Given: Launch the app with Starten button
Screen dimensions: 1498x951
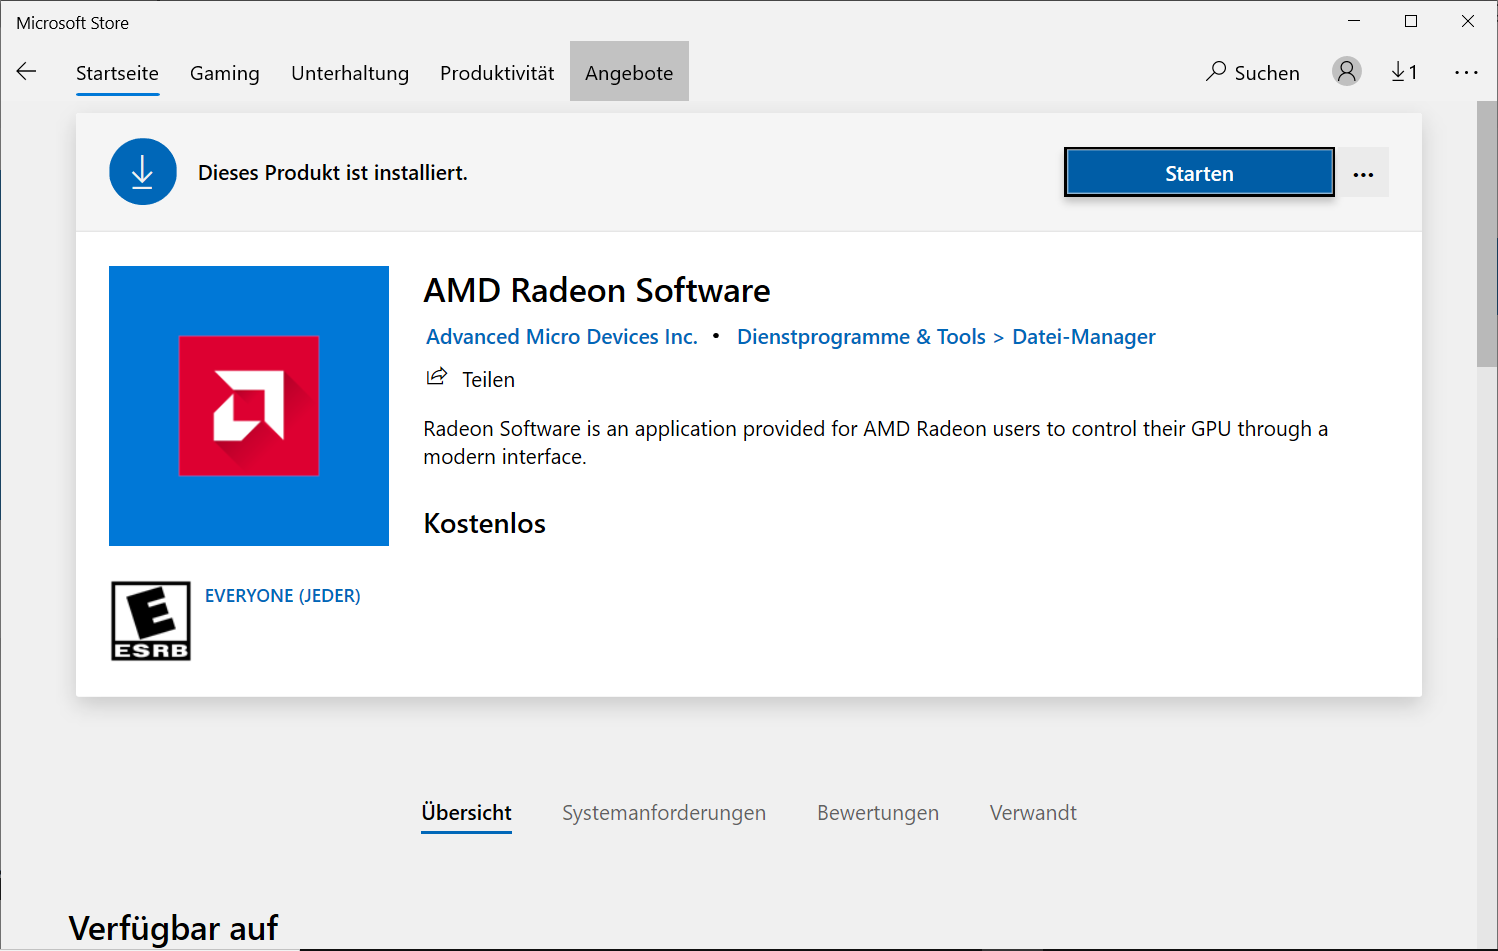Looking at the screenshot, I should [1199, 173].
